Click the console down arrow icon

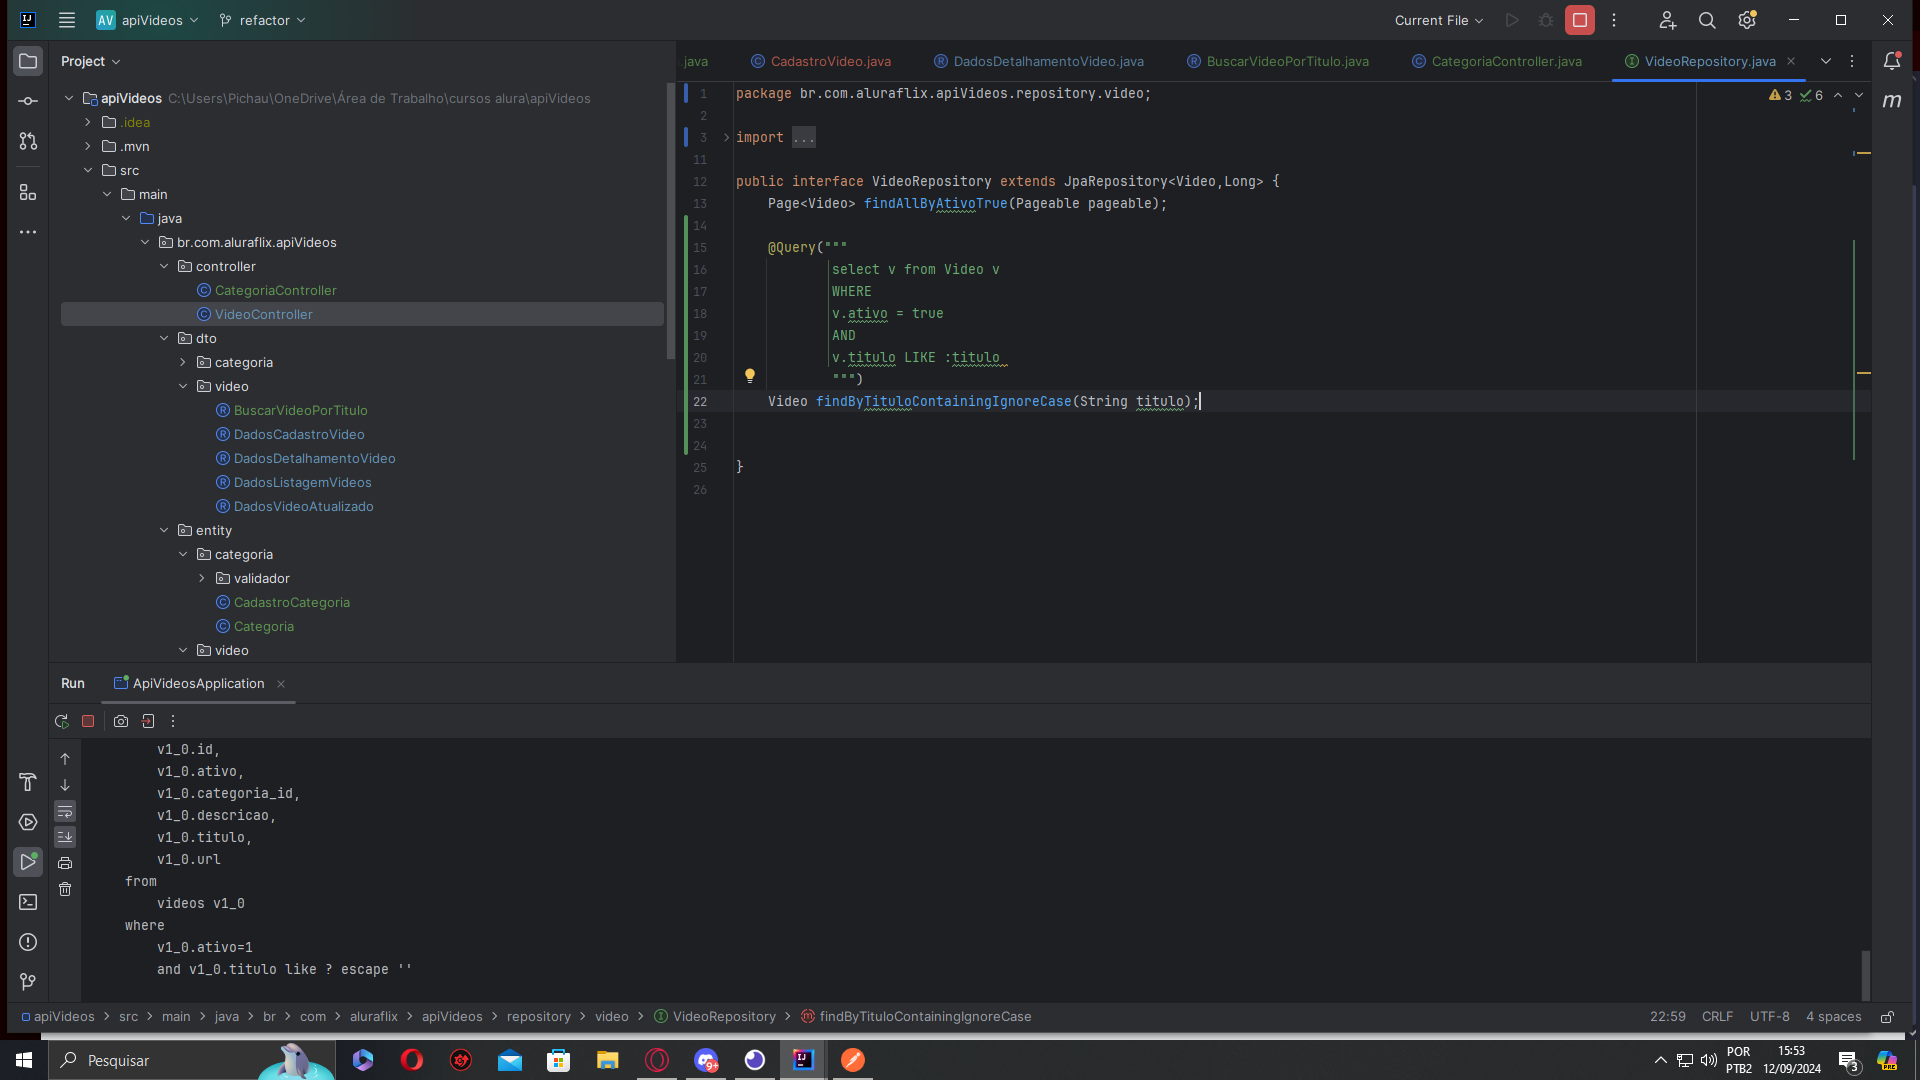click(x=65, y=785)
